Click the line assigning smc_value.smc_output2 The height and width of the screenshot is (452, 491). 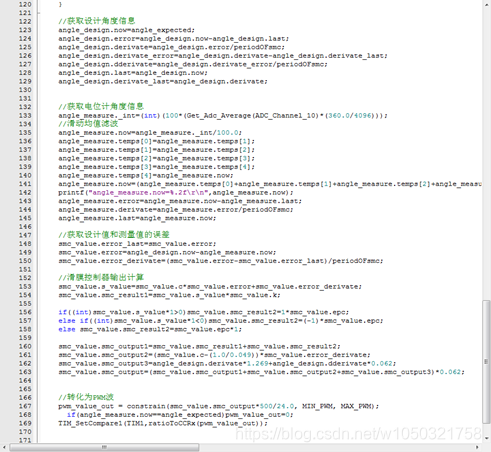coord(214,355)
